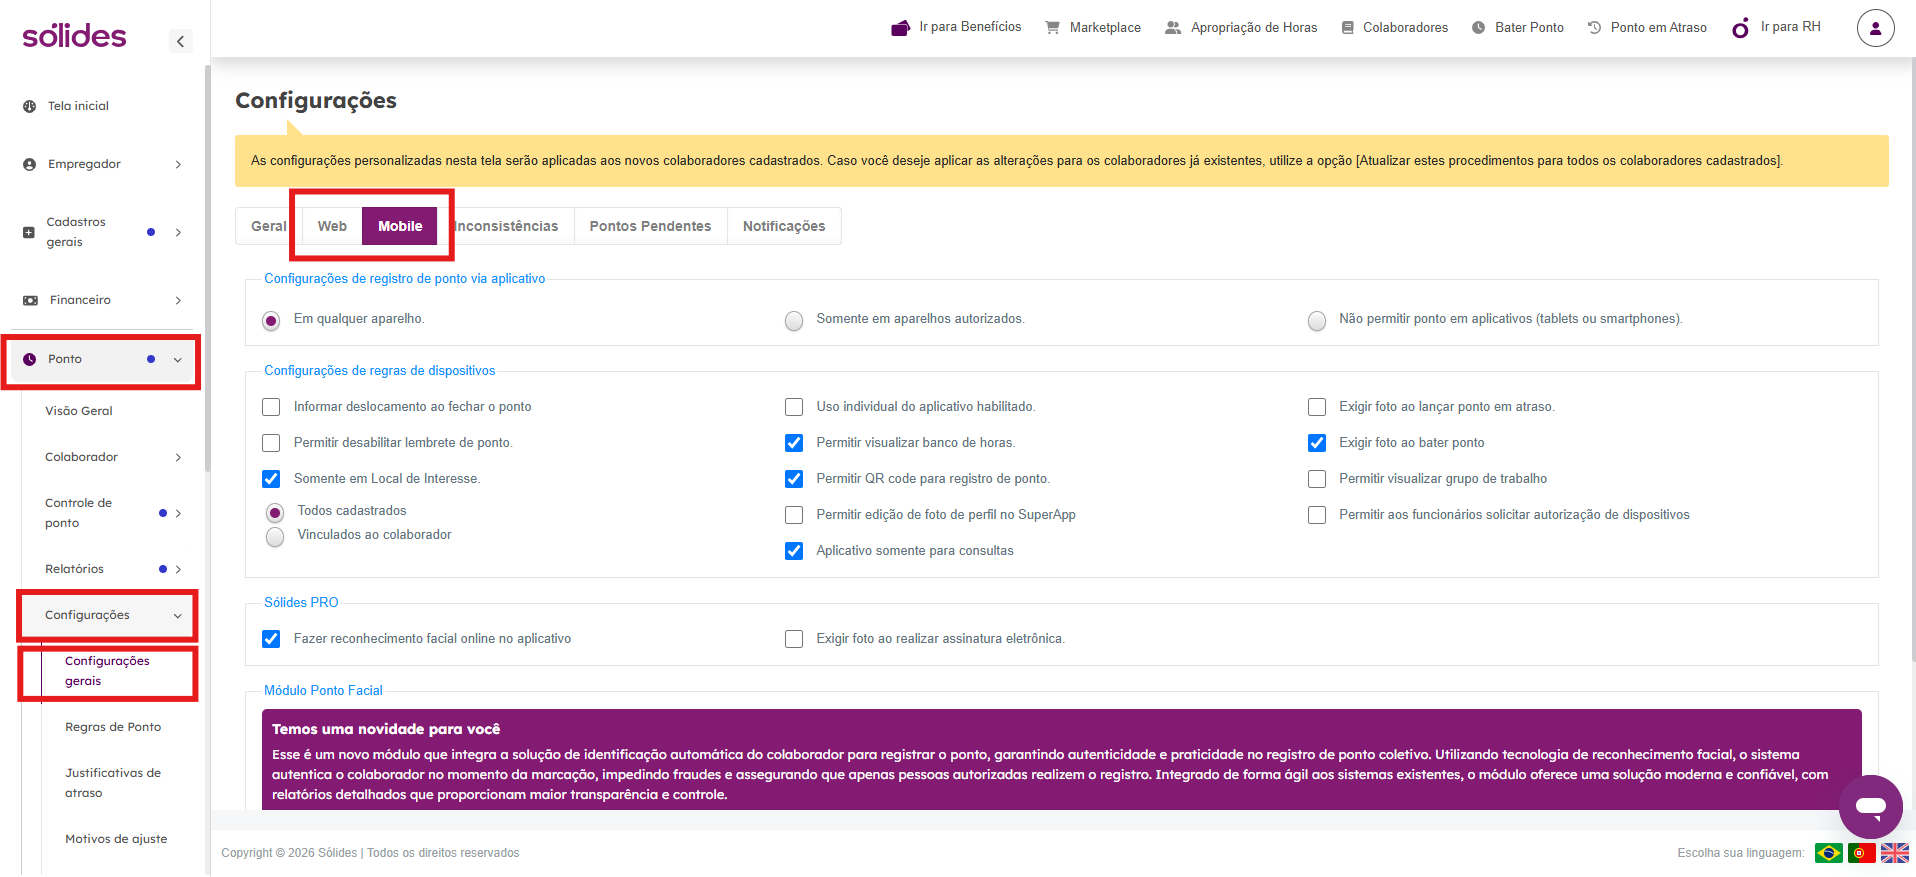The height and width of the screenshot is (877, 1916).
Task: Enable Exigir foto ao realizar assinatura eletrônica
Action: [x=794, y=639]
